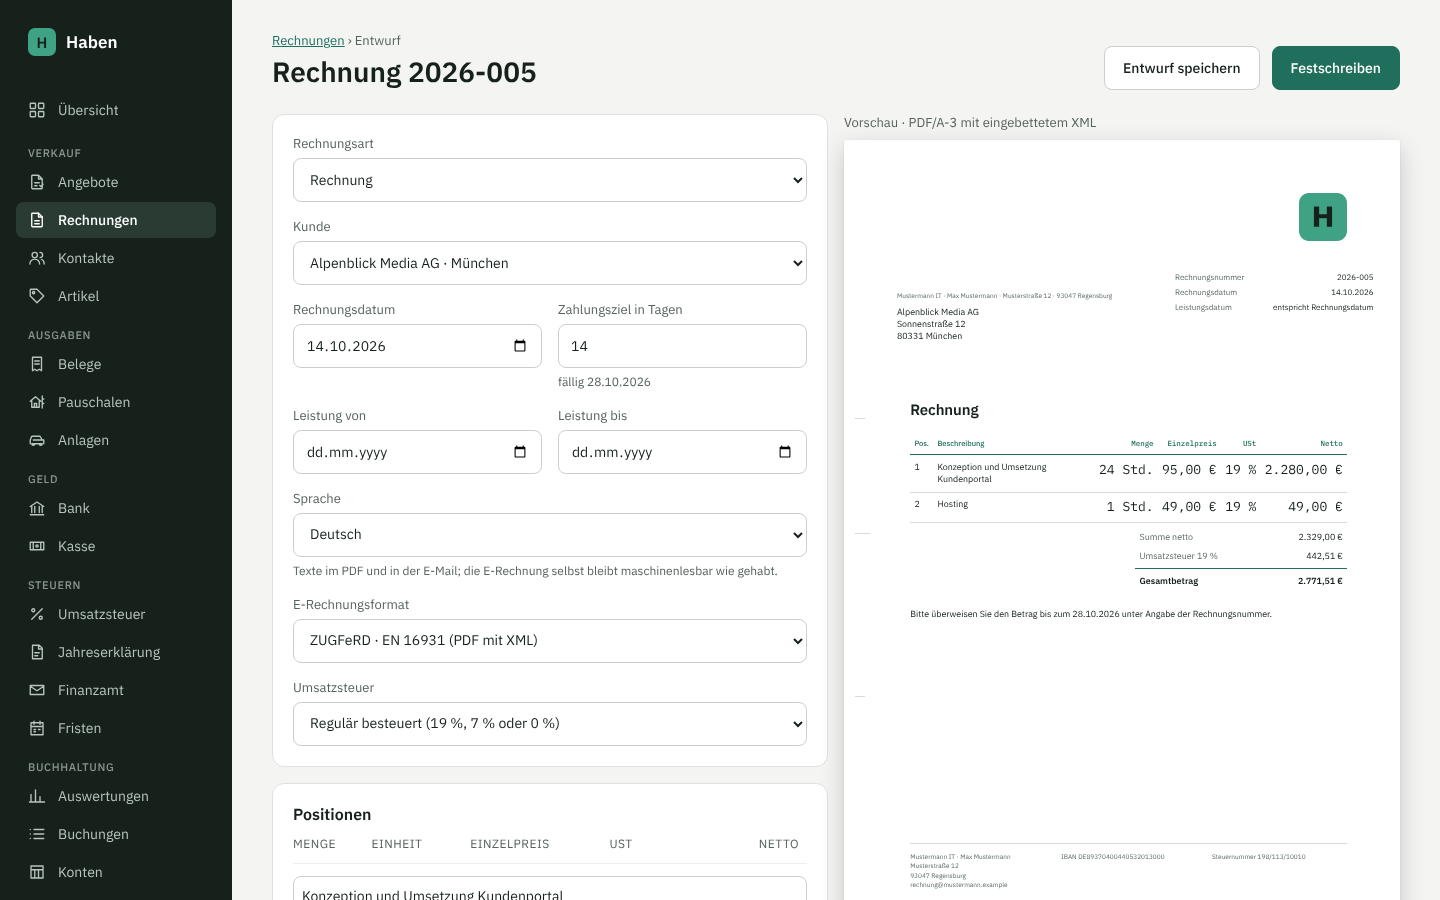
Task: Click the 'Gesamtbetrag' label in the preview
Action: [1169, 581]
